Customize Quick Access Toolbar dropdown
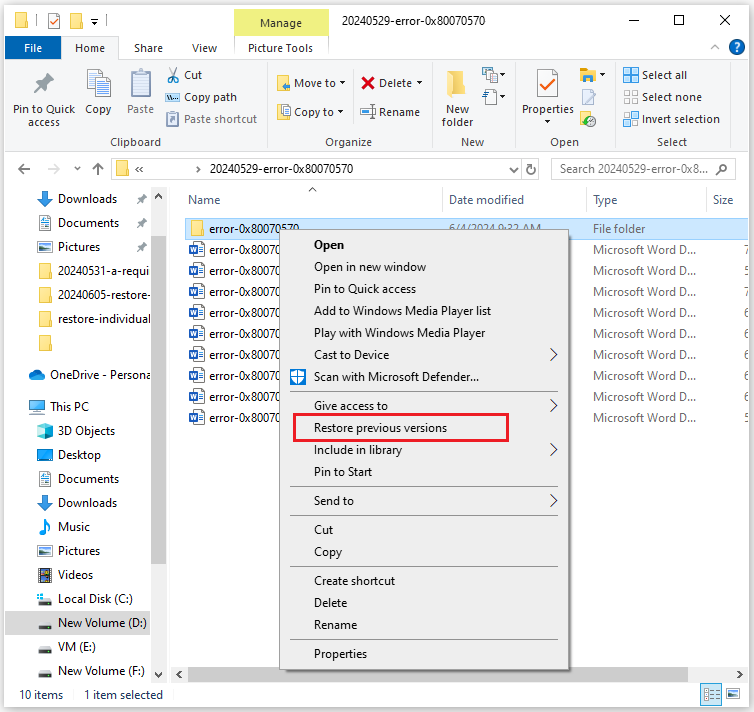754x712 pixels. click(x=94, y=21)
